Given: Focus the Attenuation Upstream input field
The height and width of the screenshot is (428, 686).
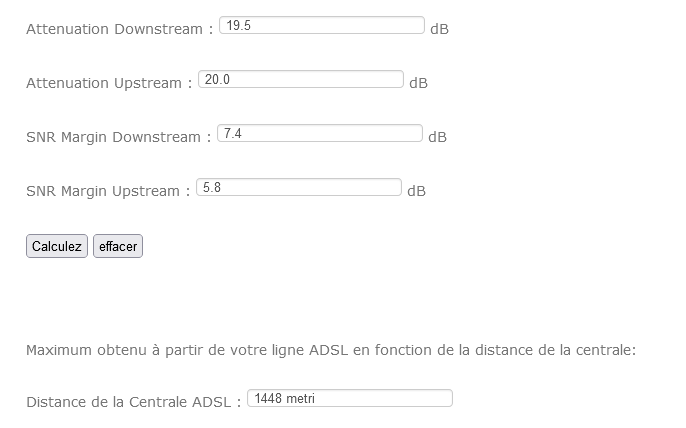Looking at the screenshot, I should point(301,79).
